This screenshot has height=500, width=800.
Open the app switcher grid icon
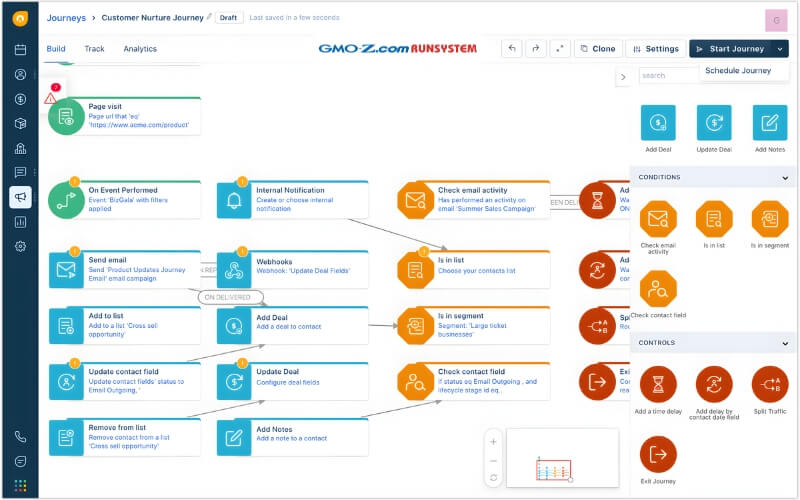(x=20, y=485)
